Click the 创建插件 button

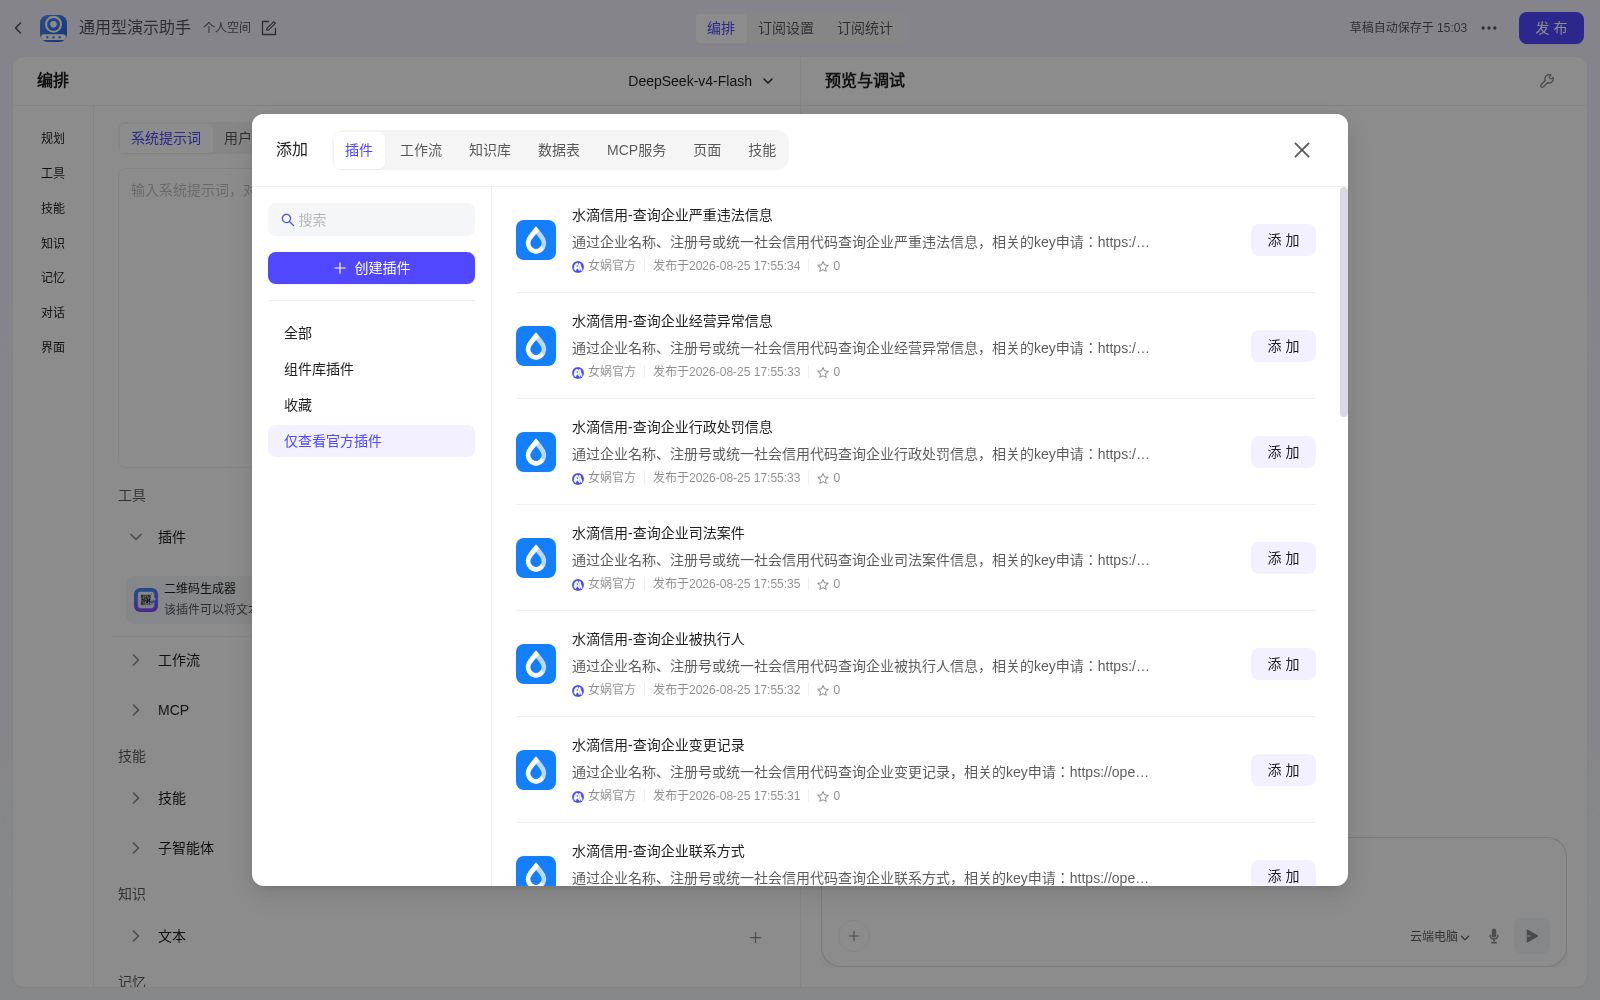(x=371, y=268)
